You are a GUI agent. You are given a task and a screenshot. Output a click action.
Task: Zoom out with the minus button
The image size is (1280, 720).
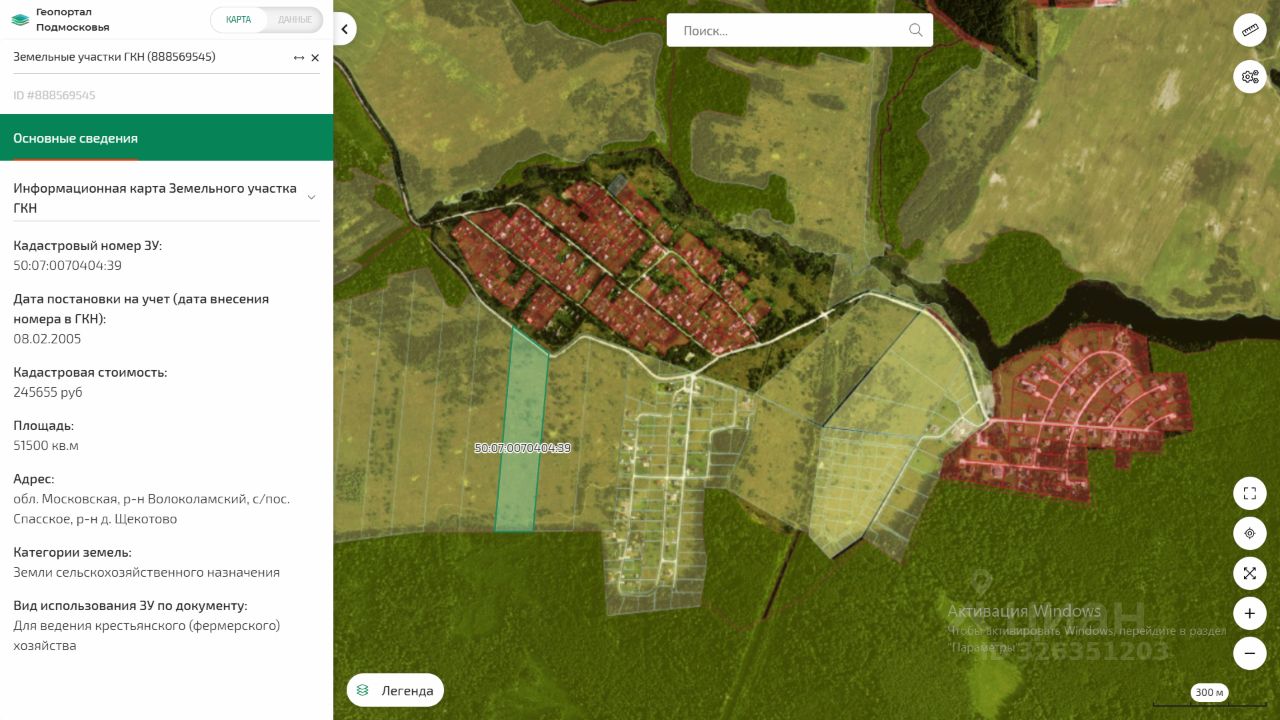[x=1249, y=653]
